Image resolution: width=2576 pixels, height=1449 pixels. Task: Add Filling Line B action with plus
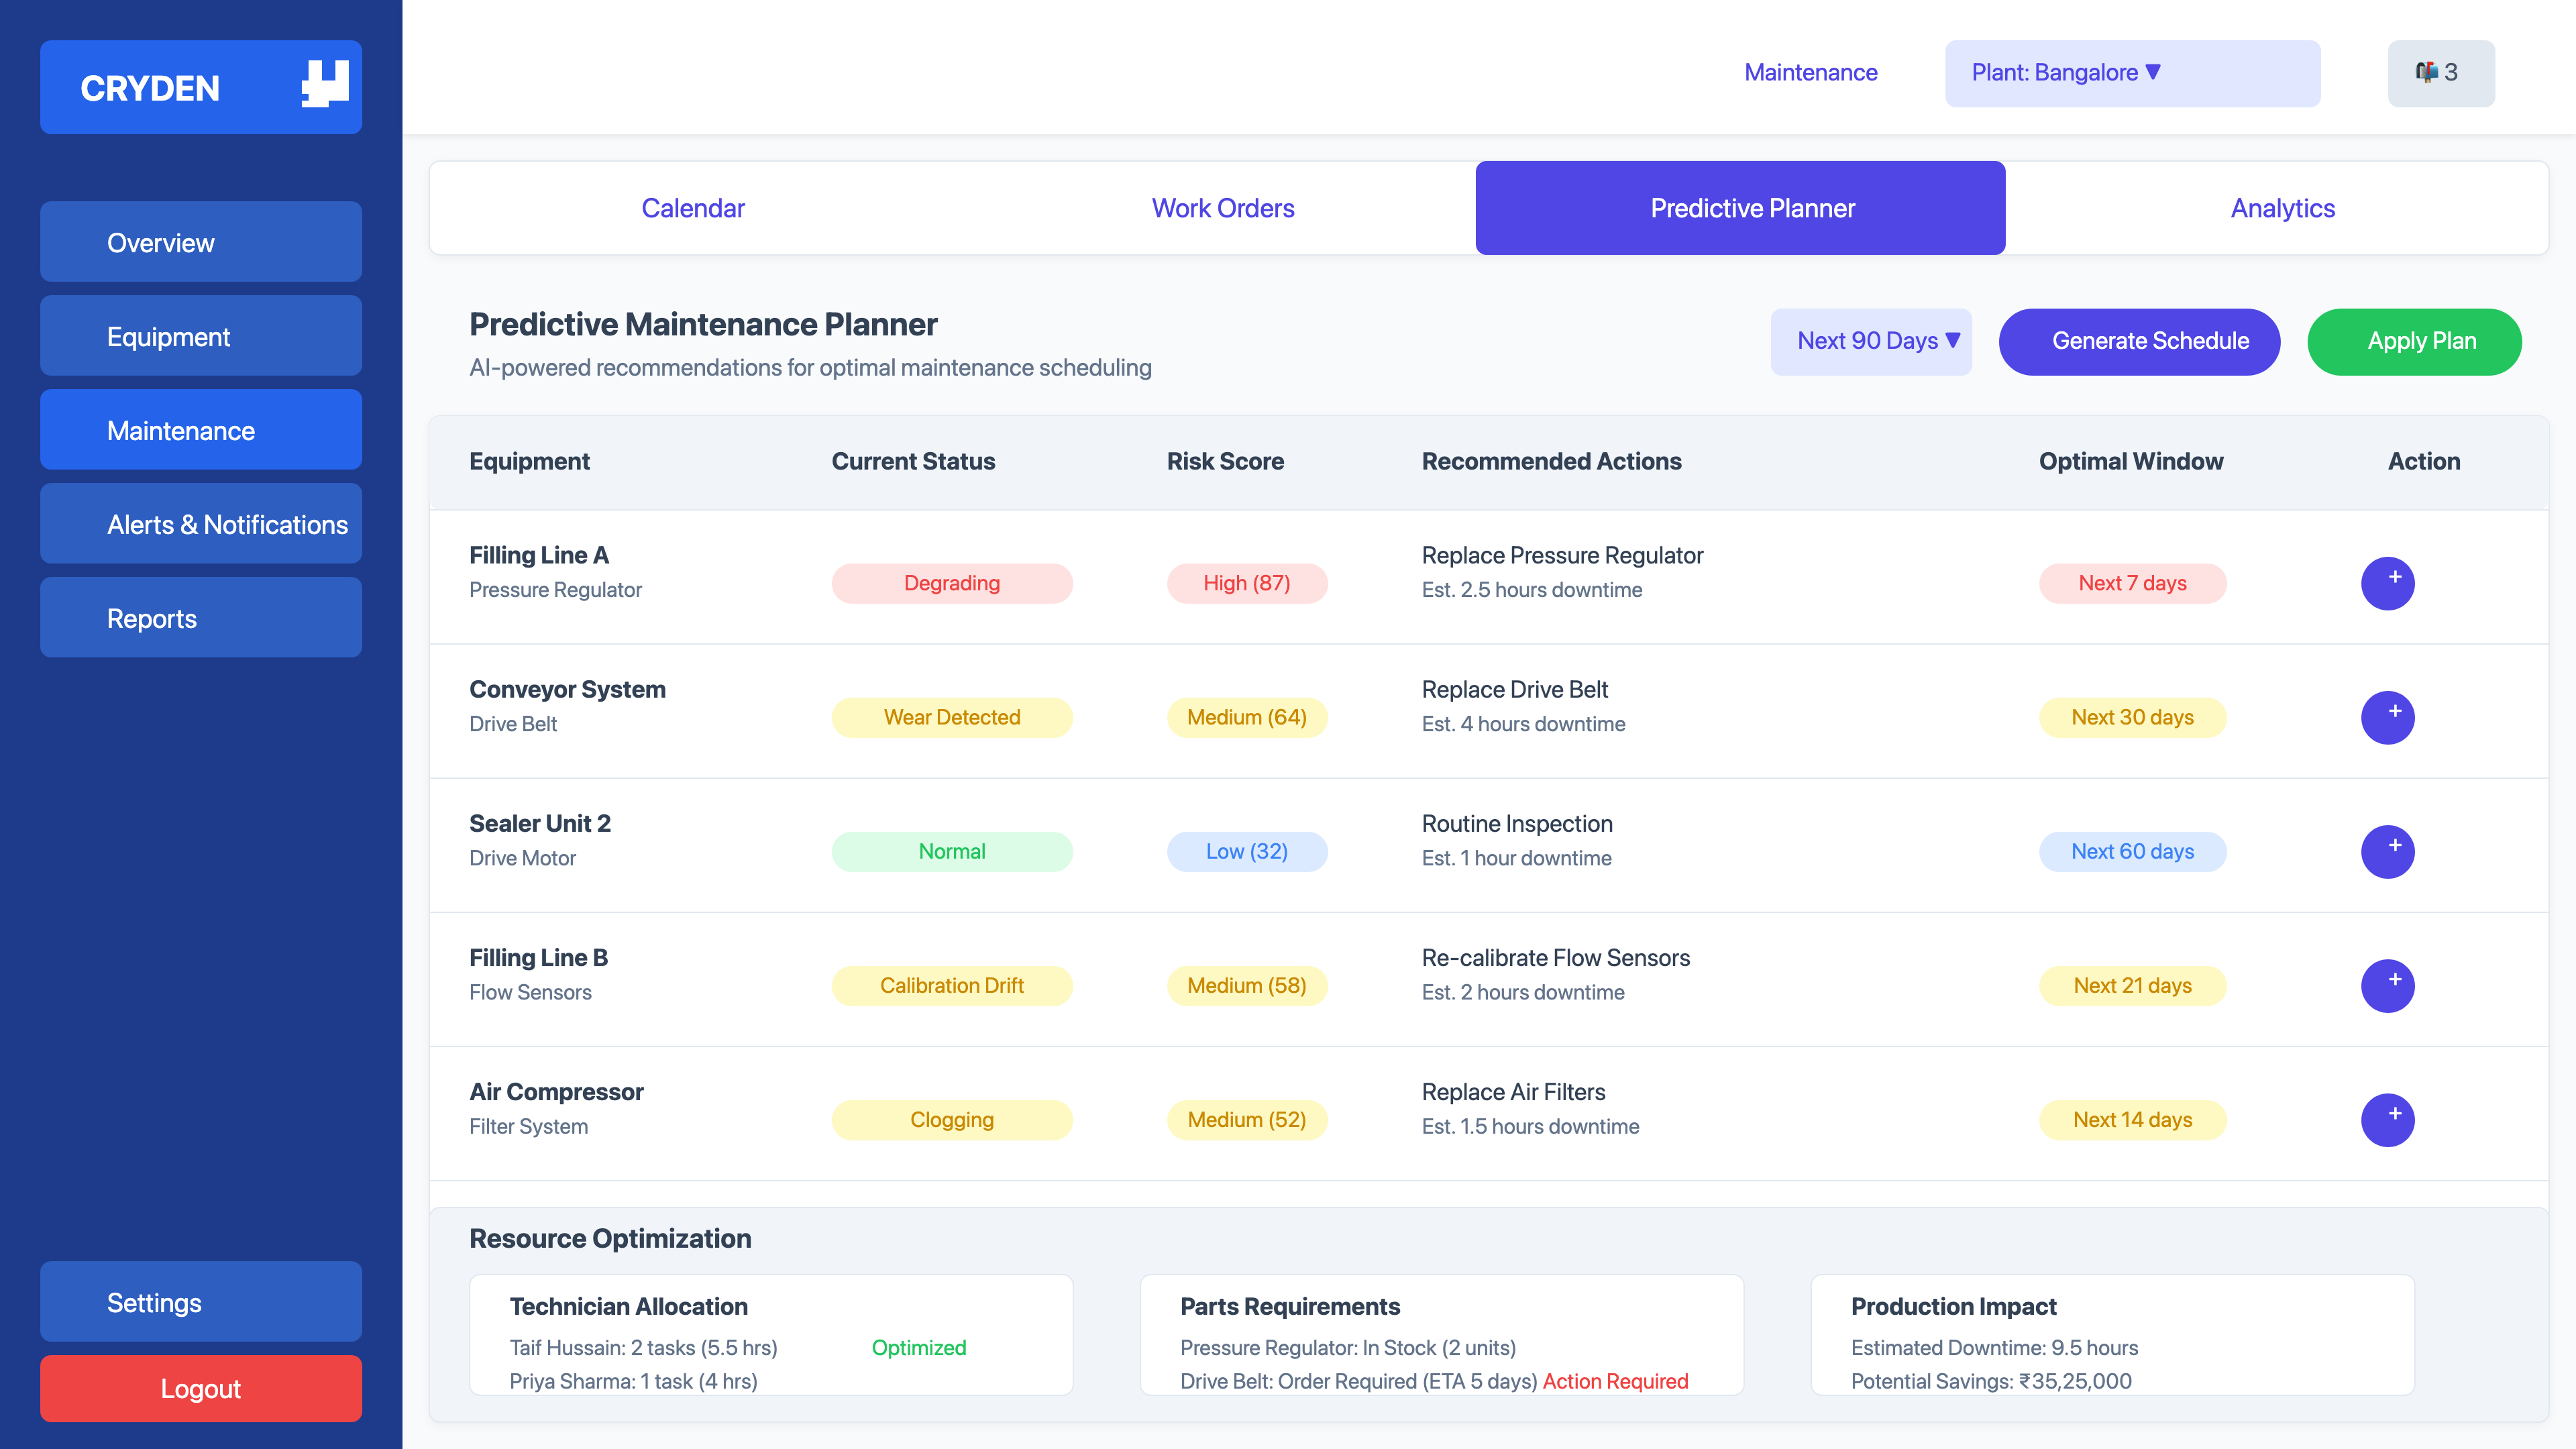2387,985
